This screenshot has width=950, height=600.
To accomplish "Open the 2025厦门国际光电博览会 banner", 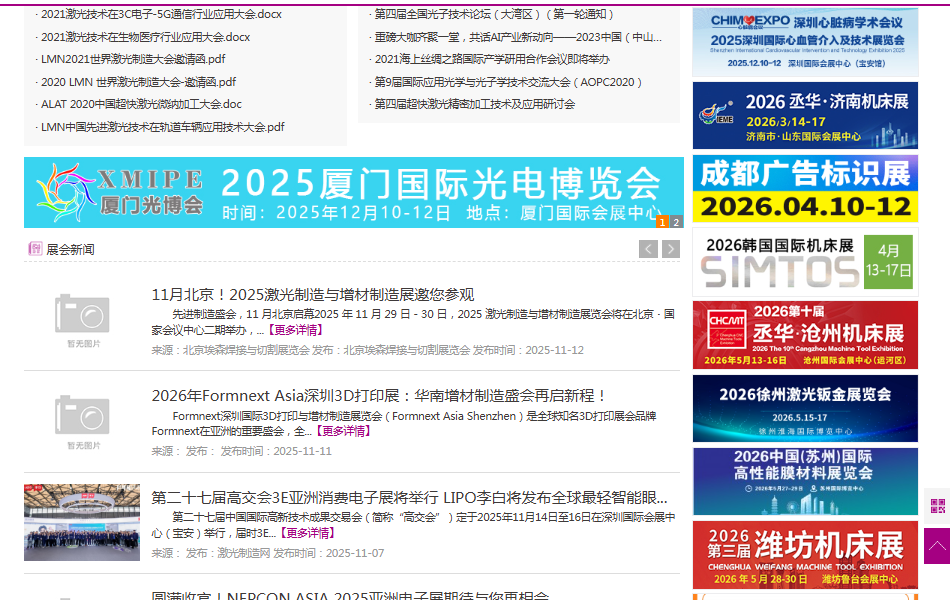I will (354, 192).
